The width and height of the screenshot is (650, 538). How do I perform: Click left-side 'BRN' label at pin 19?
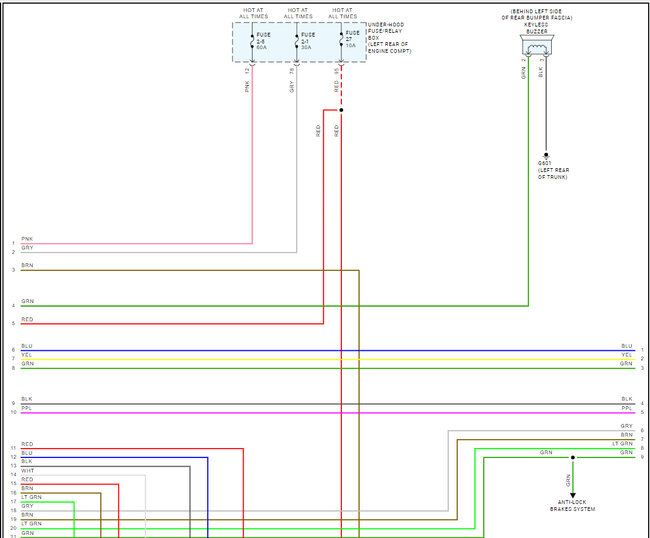(27, 515)
